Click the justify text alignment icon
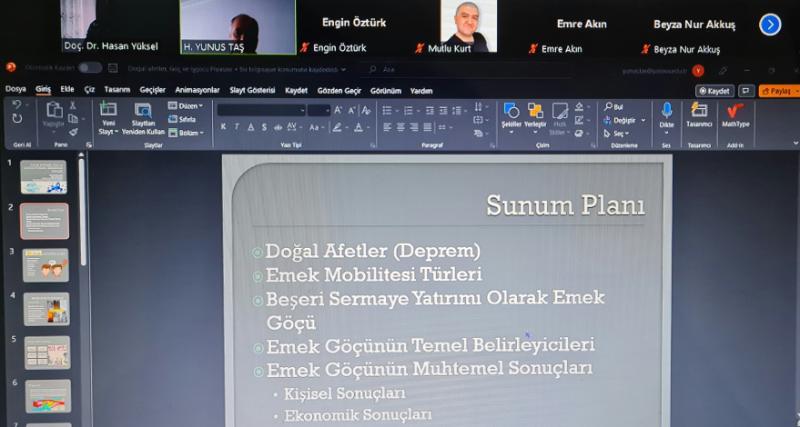The height and width of the screenshot is (427, 800). click(428, 128)
